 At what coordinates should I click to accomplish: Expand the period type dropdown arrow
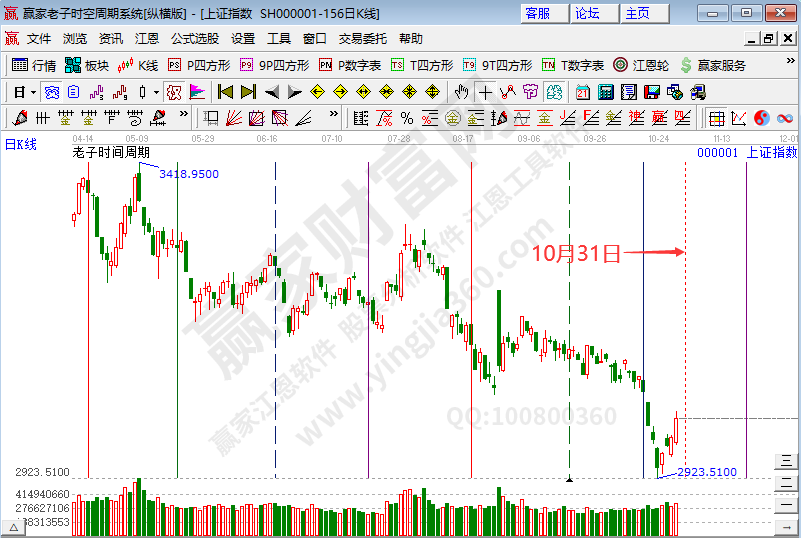(x=33, y=92)
